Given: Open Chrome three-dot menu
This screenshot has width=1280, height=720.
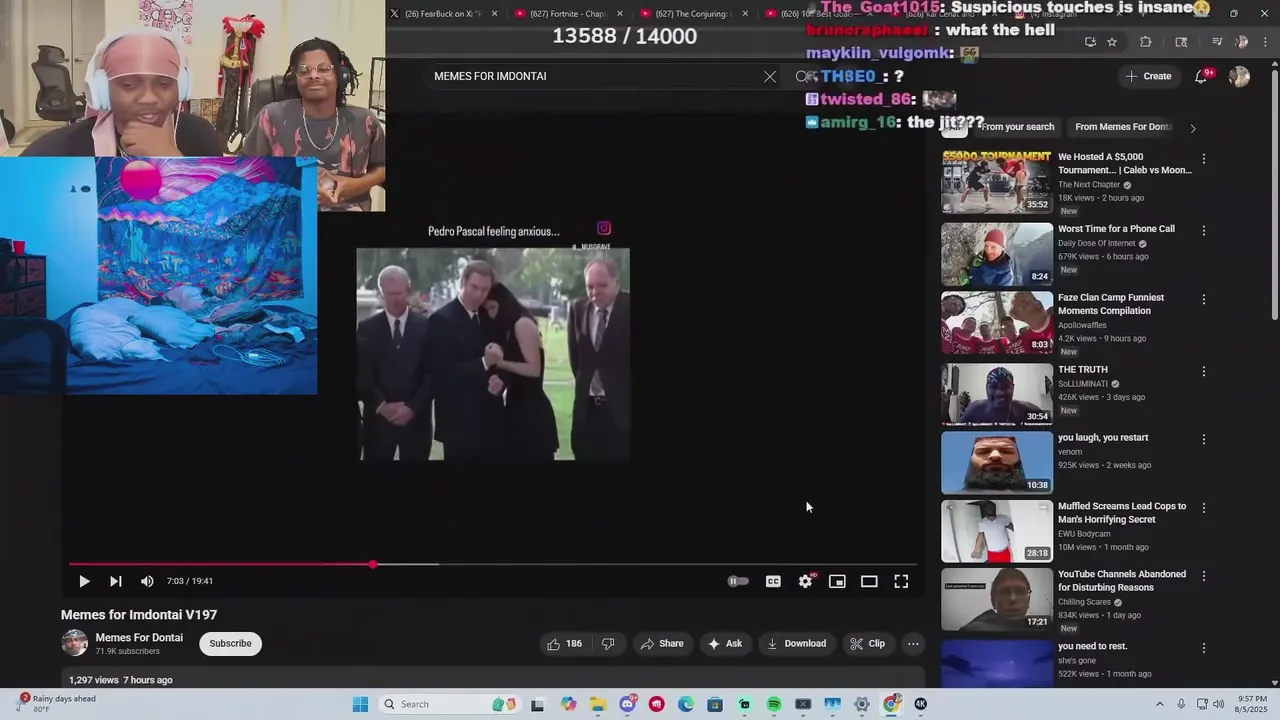Looking at the screenshot, I should point(1264,42).
